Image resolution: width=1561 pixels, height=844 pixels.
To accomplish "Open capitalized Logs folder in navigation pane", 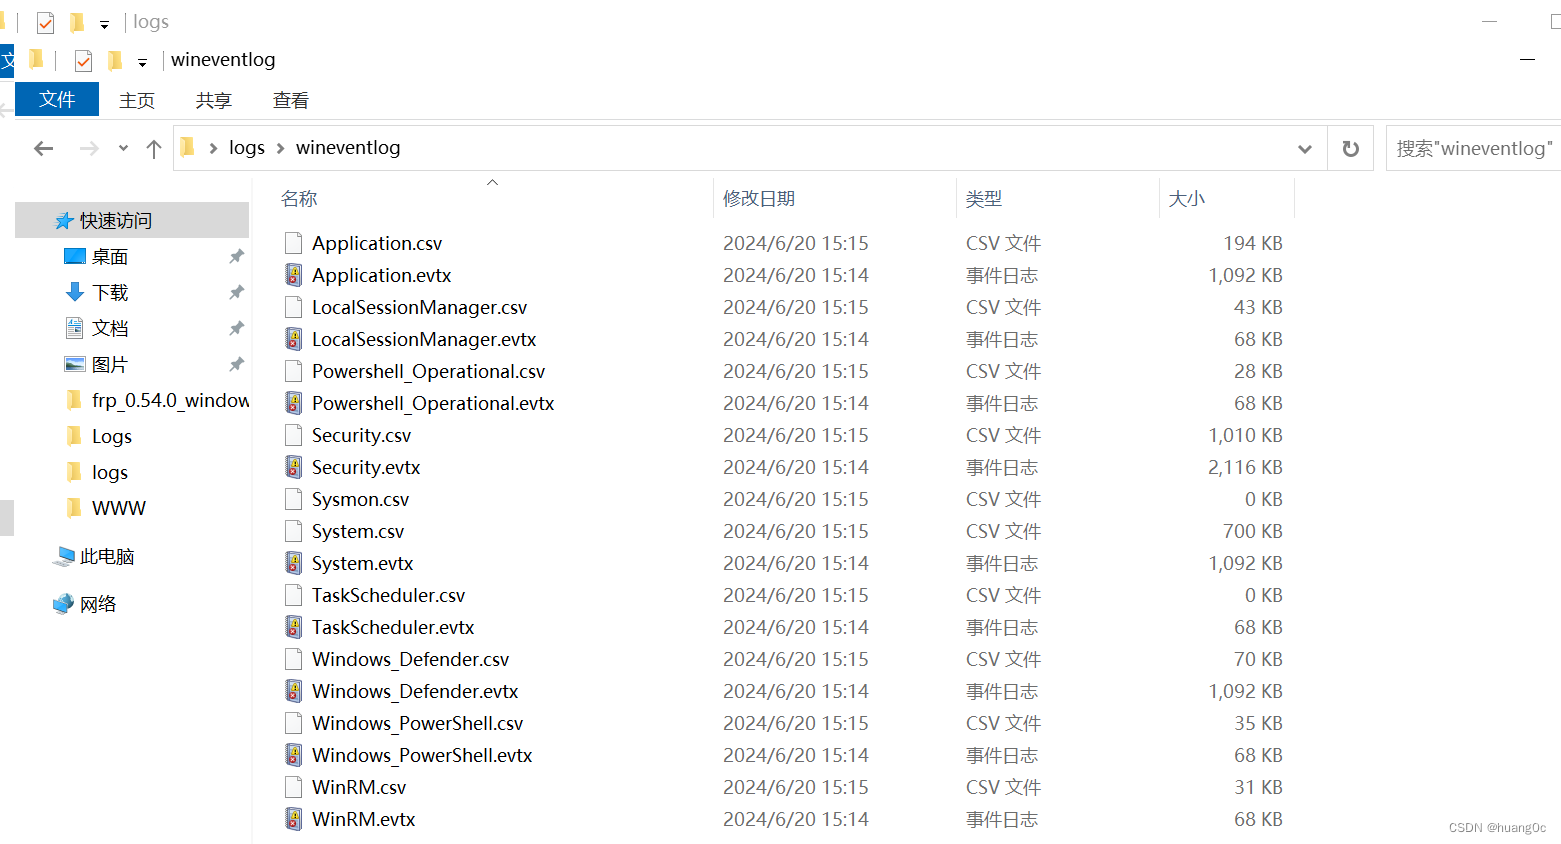I will point(111,437).
